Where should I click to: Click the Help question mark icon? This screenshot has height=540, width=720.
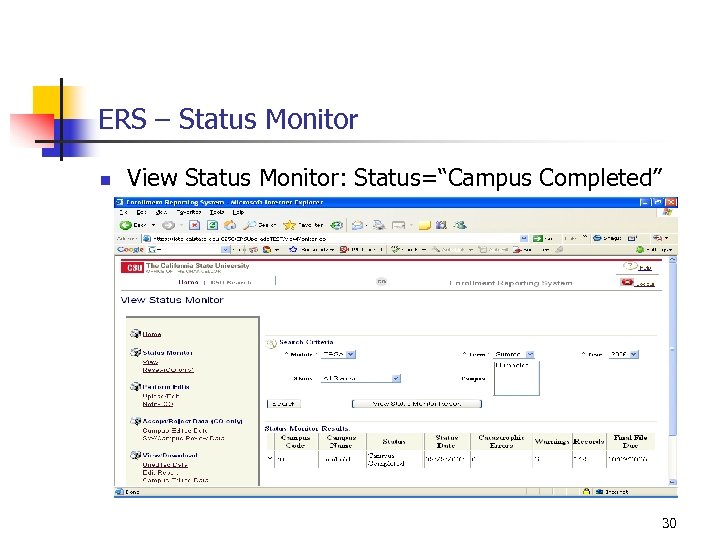(x=630, y=266)
